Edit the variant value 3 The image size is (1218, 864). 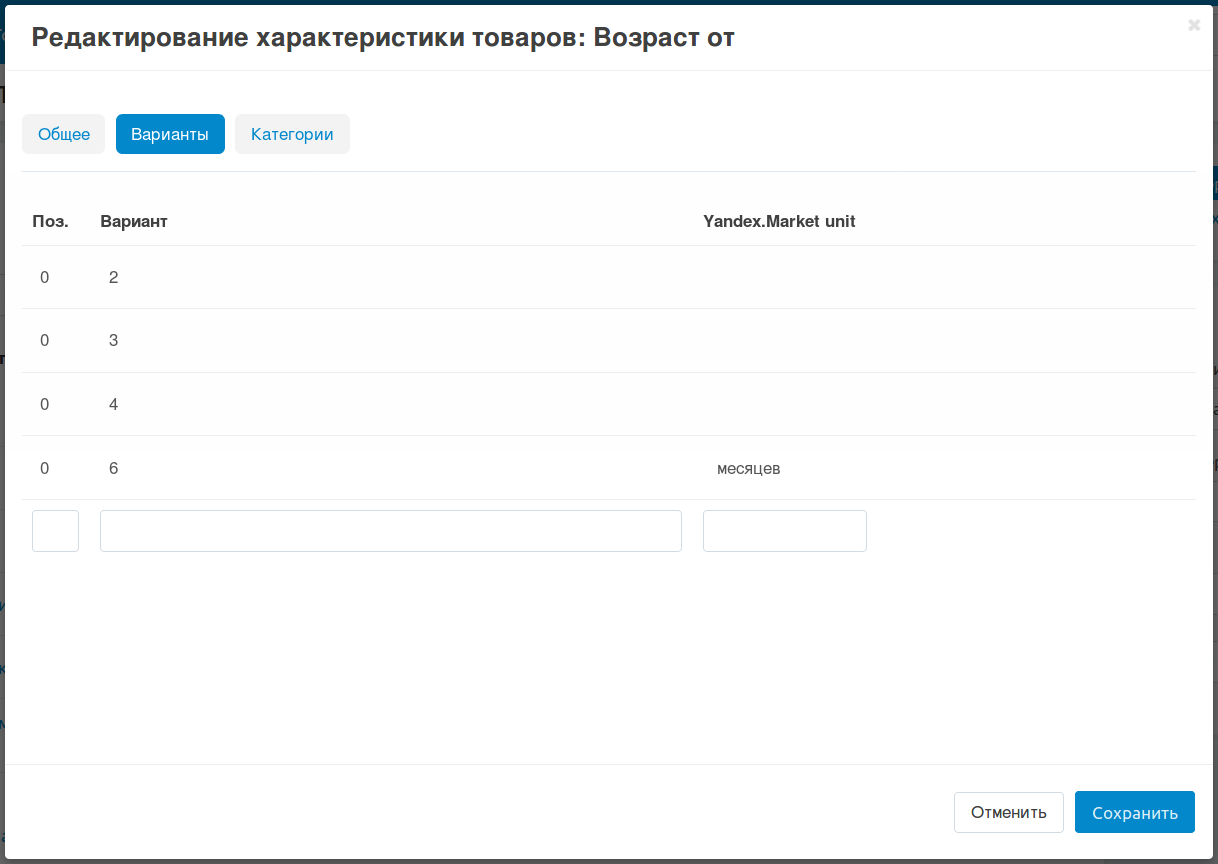pos(113,340)
